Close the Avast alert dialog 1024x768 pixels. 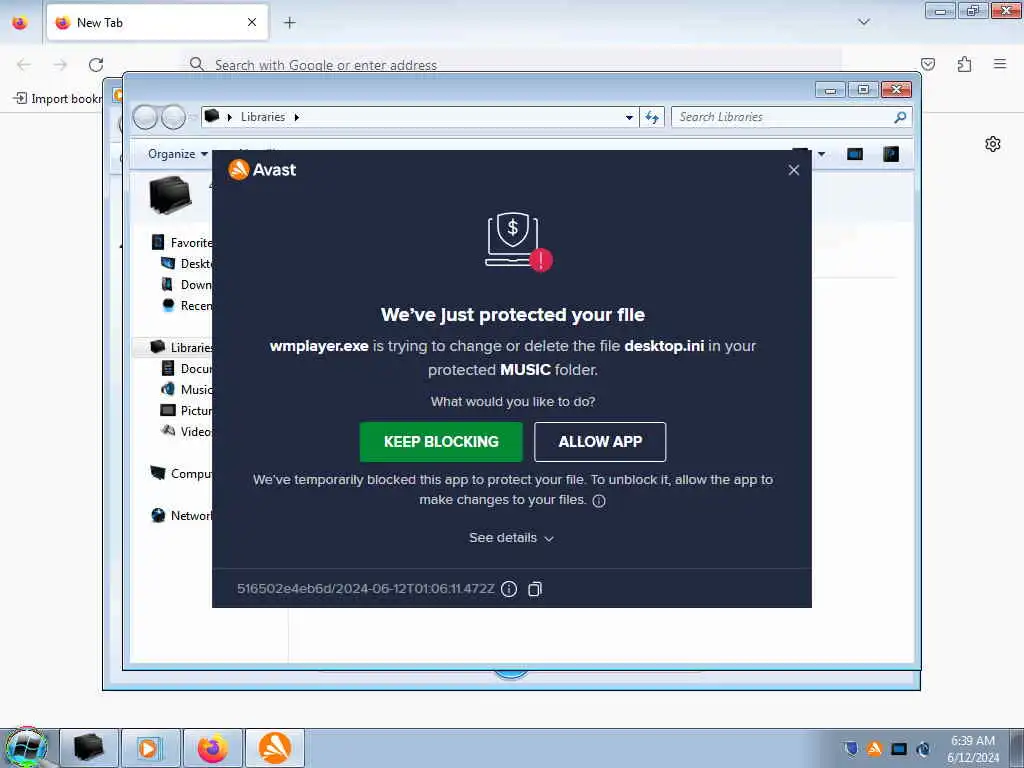pyautogui.click(x=793, y=170)
